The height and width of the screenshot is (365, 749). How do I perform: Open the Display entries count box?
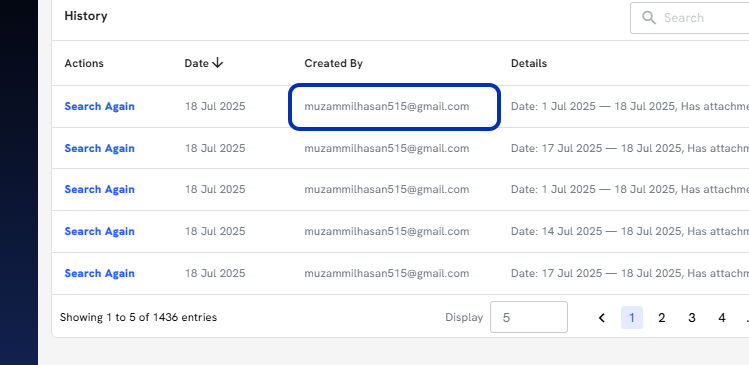[529, 317]
